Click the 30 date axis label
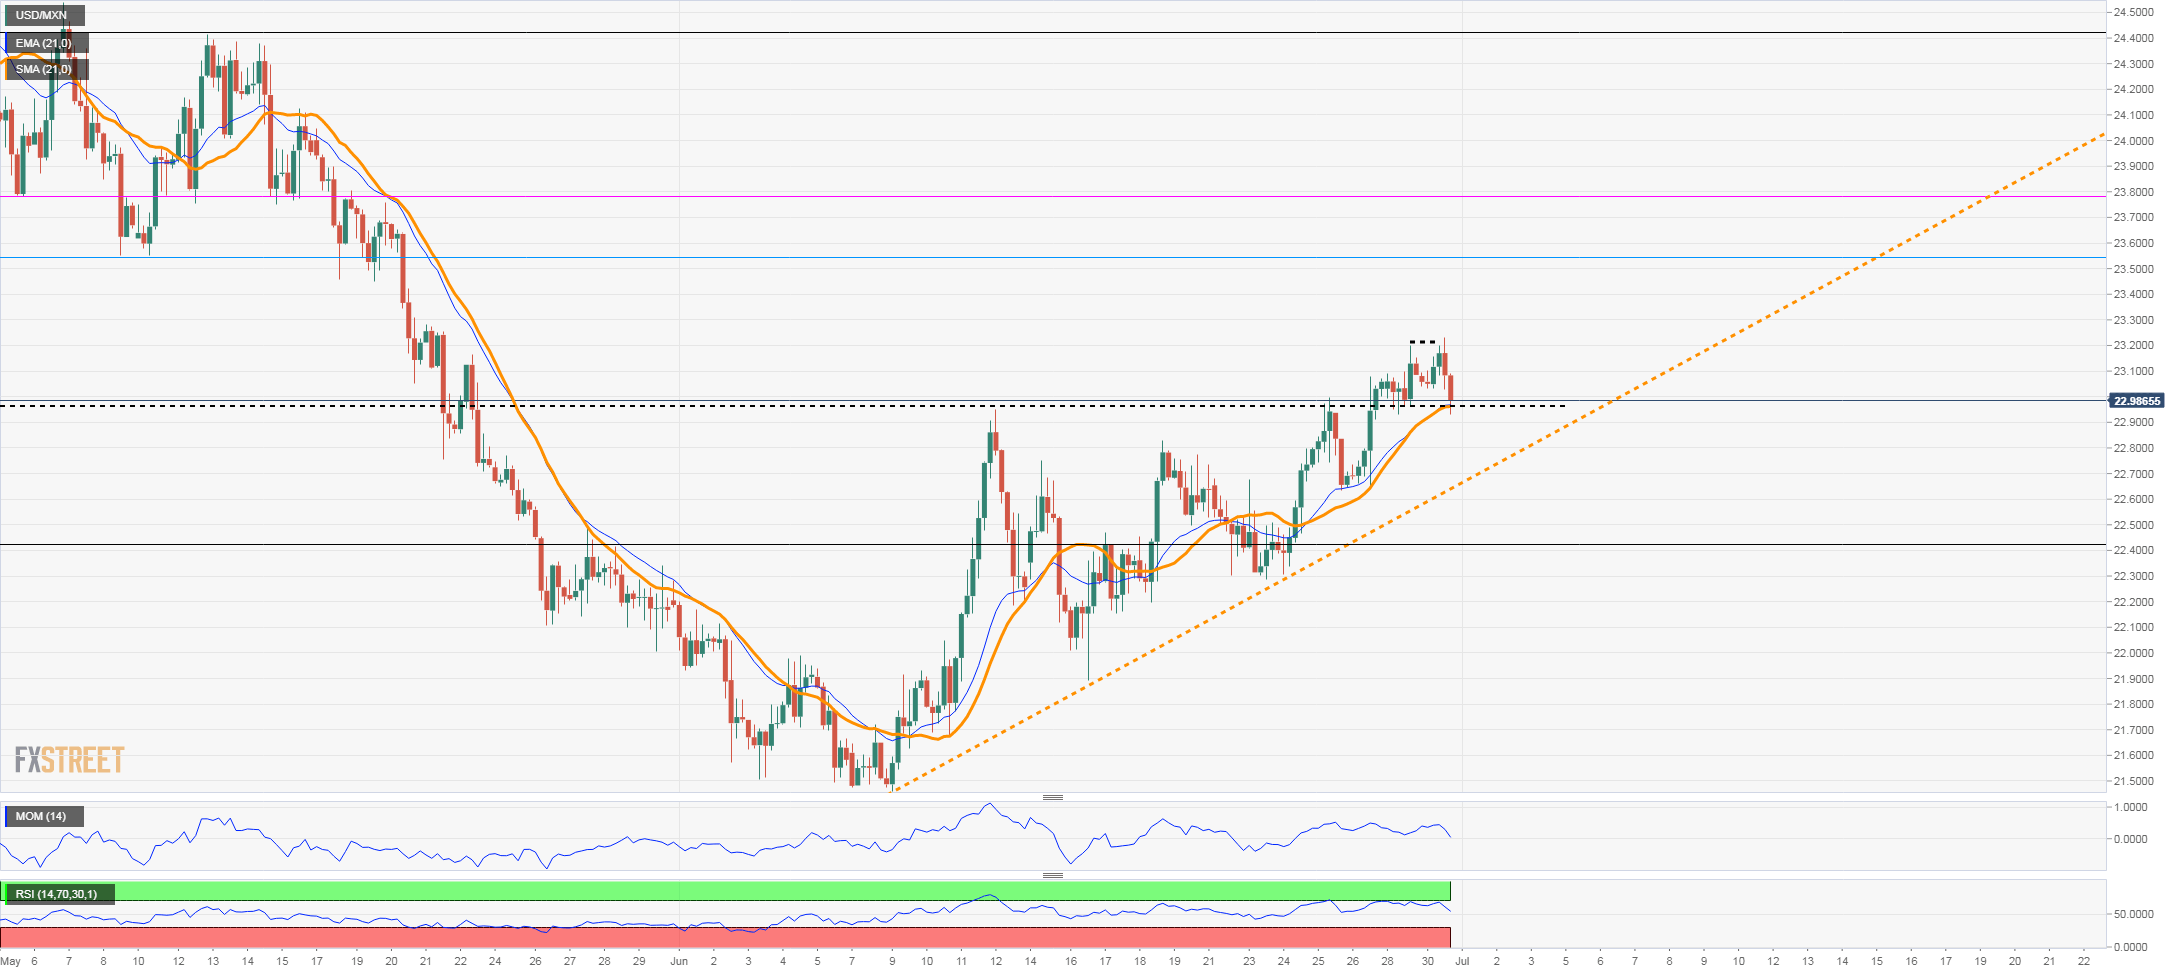Viewport: 2183px width, 974px height. pos(1428,962)
